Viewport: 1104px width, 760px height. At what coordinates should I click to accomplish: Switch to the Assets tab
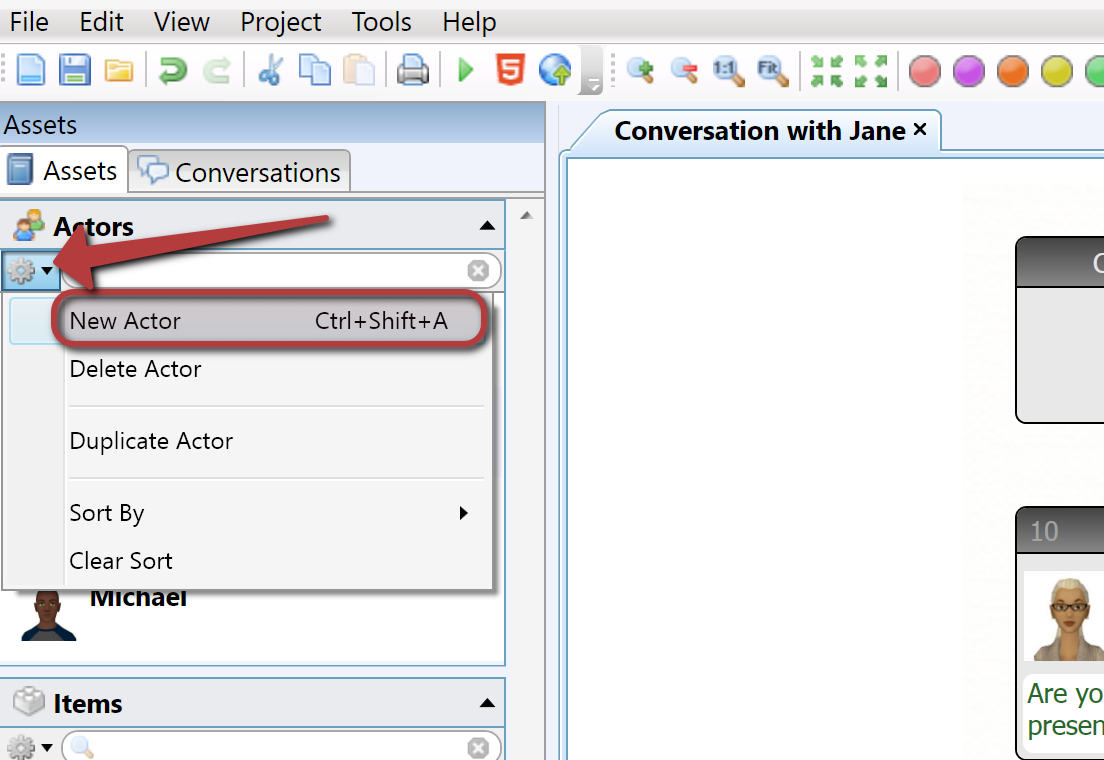[63, 170]
